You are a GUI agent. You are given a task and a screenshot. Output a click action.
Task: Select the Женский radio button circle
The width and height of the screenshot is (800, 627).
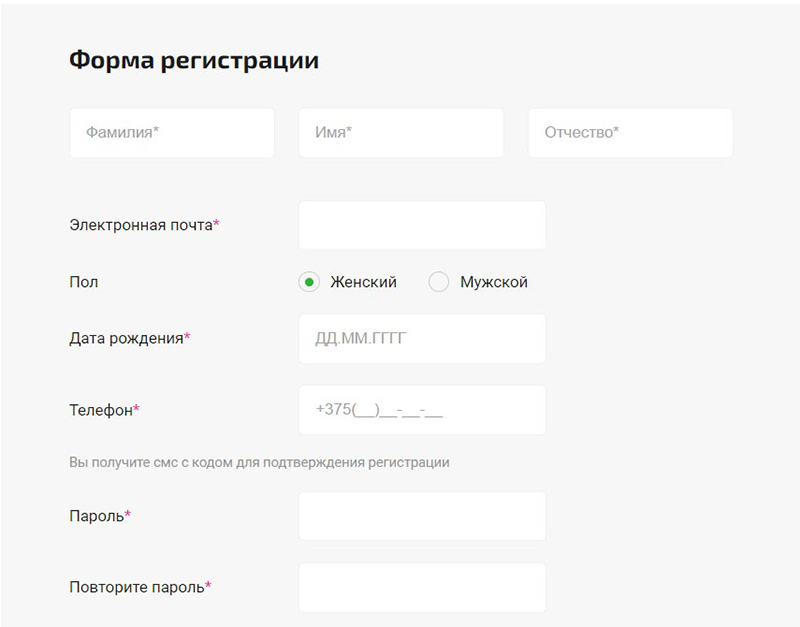(x=309, y=282)
